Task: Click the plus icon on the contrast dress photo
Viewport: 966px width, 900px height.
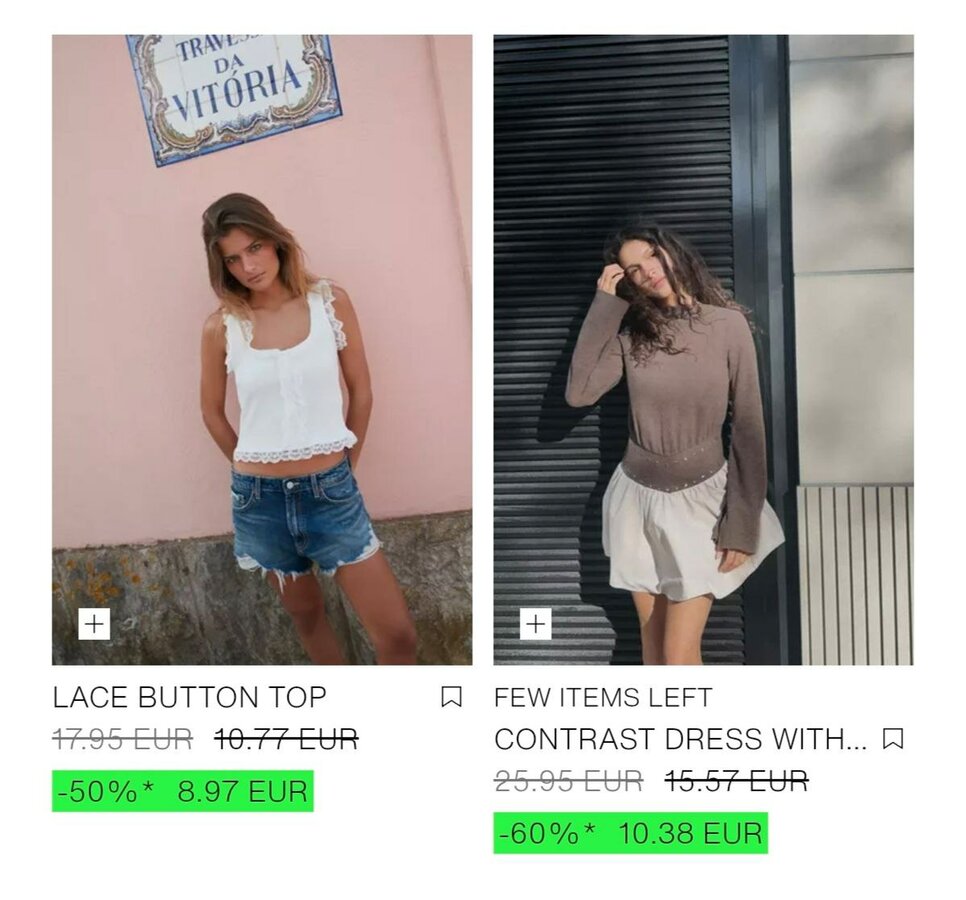Action: [x=535, y=624]
